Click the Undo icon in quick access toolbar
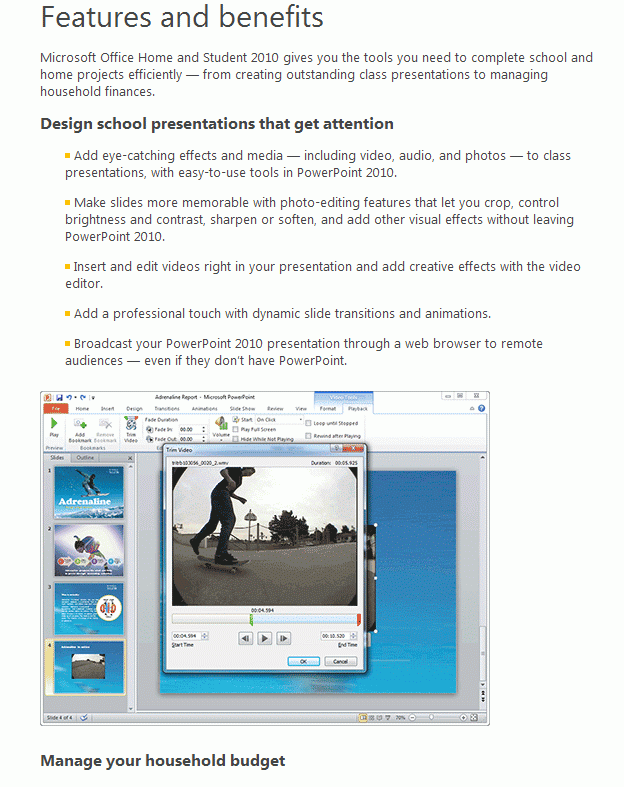Image resolution: width=624 pixels, height=787 pixels. coord(69,397)
